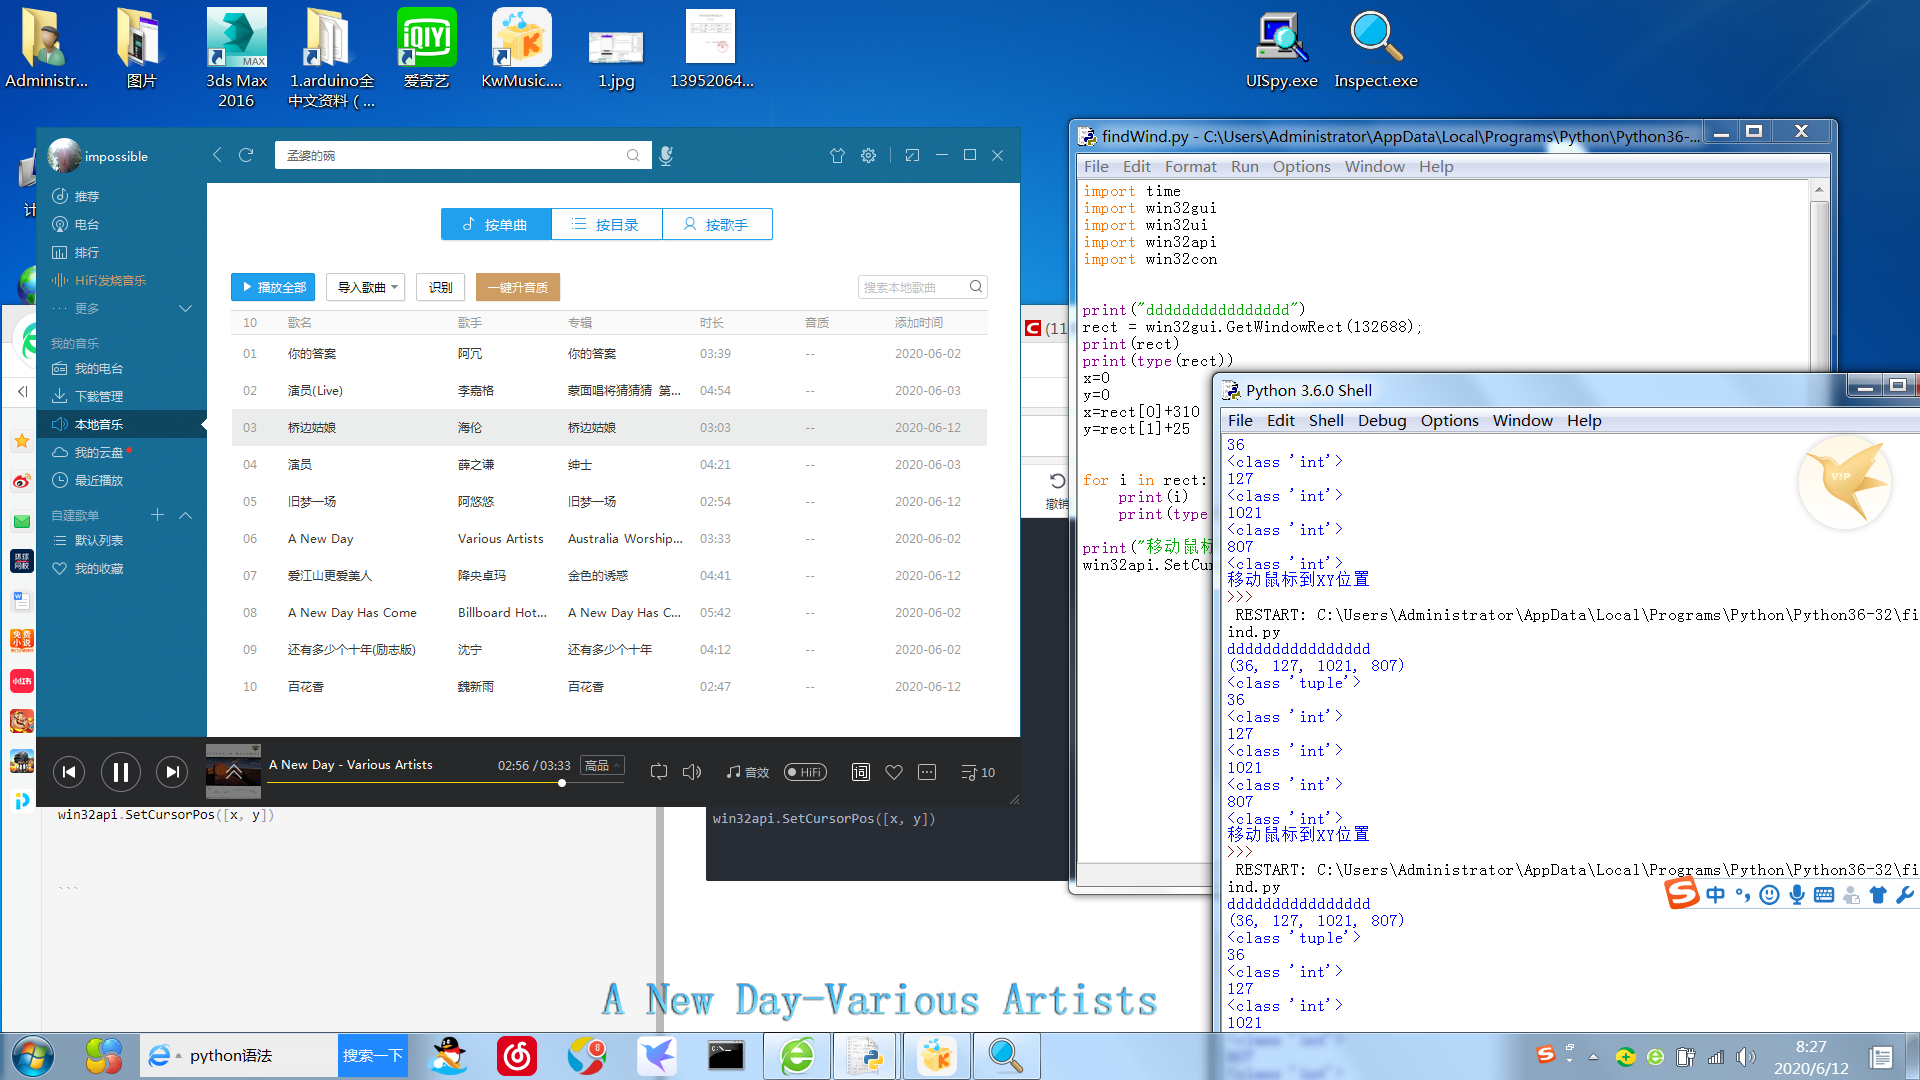
Task: Toggle the HiFi switch in player bar
Action: [804, 772]
